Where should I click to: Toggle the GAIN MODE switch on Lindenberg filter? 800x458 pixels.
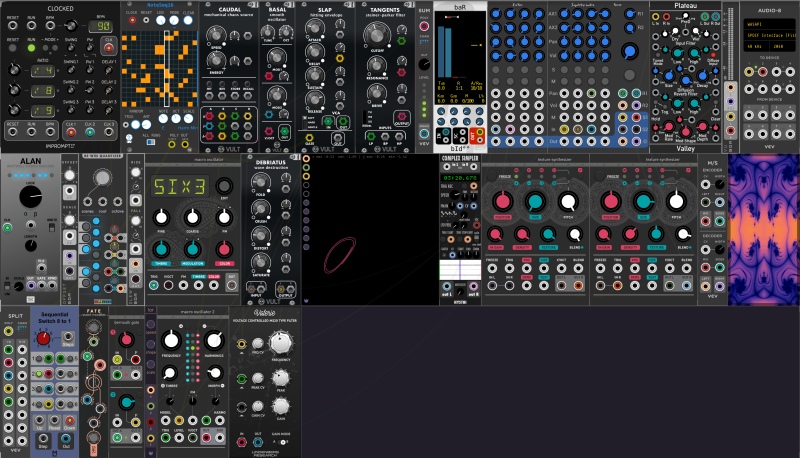click(281, 442)
